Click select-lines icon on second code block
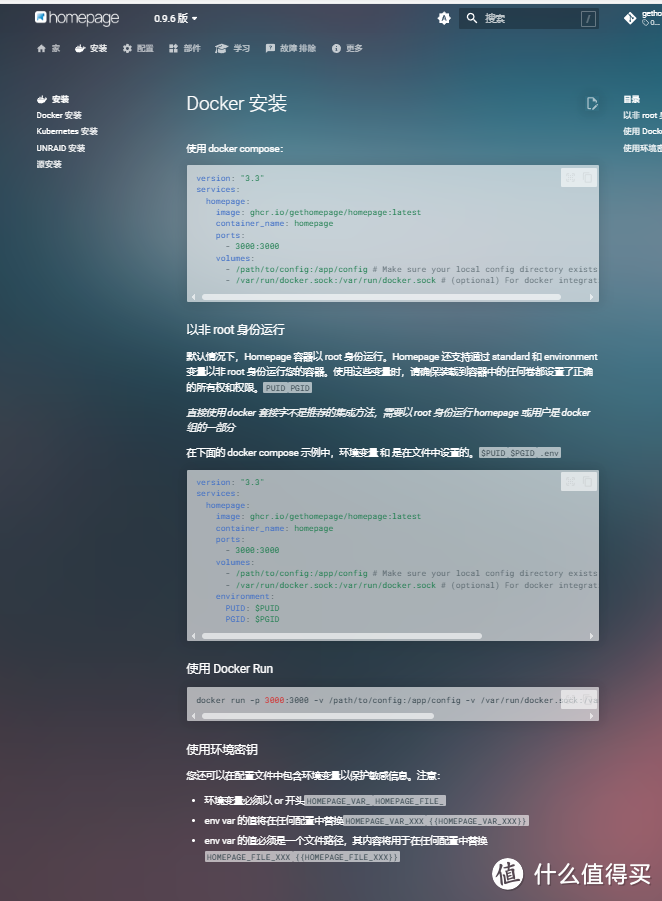662x901 pixels. [570, 482]
